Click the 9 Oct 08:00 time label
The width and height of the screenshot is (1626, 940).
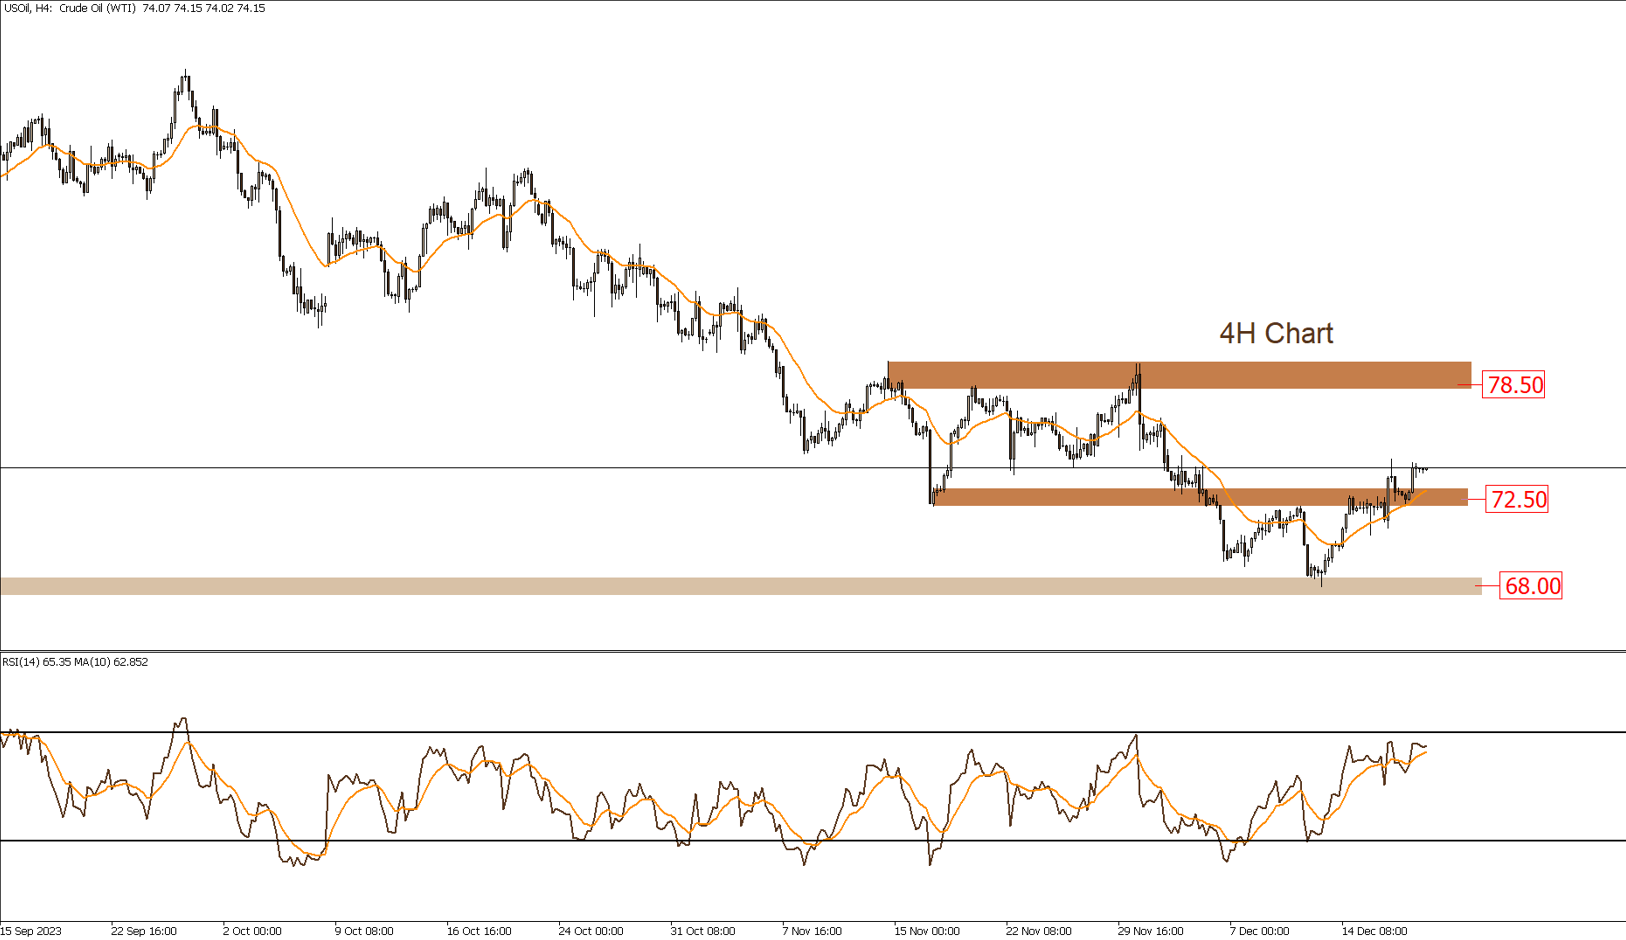pyautogui.click(x=363, y=931)
